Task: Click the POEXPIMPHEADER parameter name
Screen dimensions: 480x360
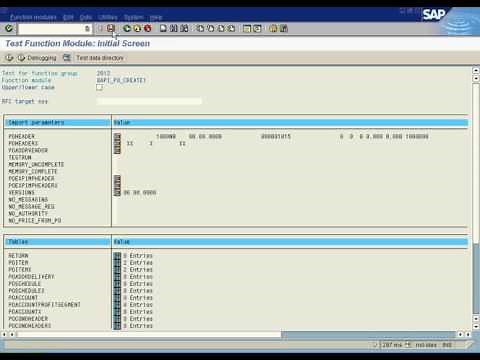Action: click(31, 178)
